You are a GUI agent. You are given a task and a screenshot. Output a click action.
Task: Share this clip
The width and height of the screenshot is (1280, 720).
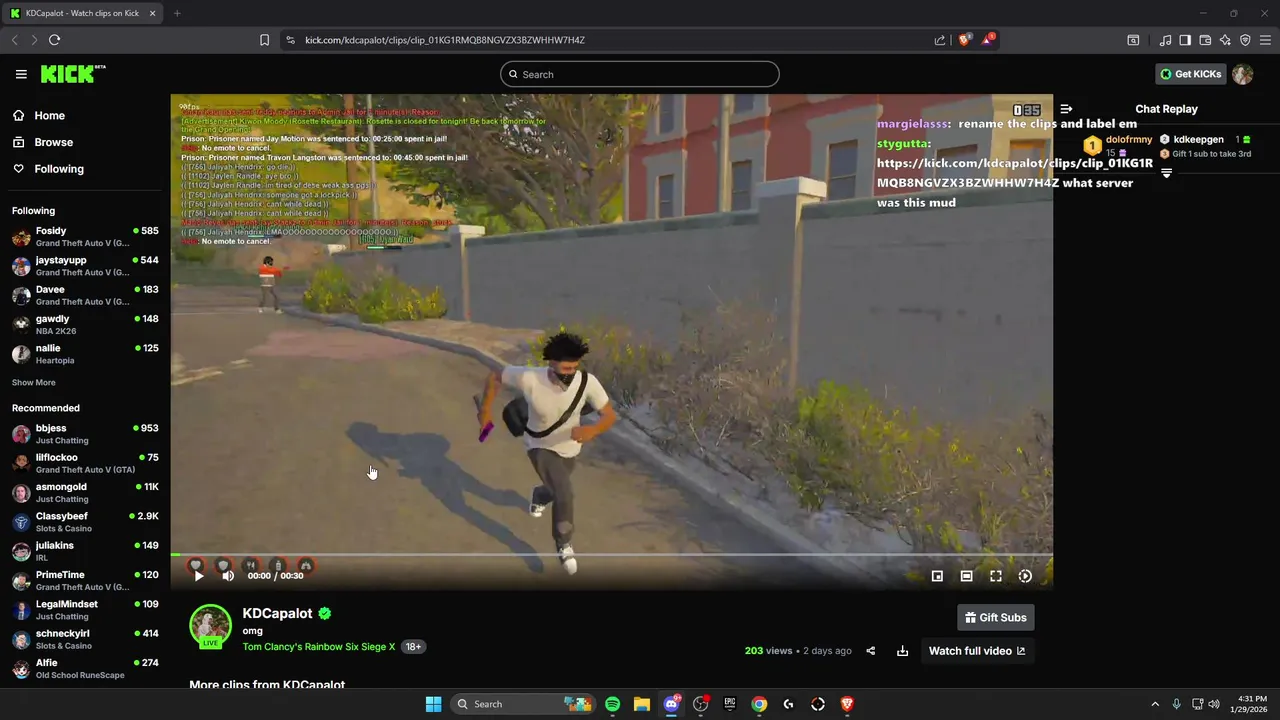(x=870, y=651)
